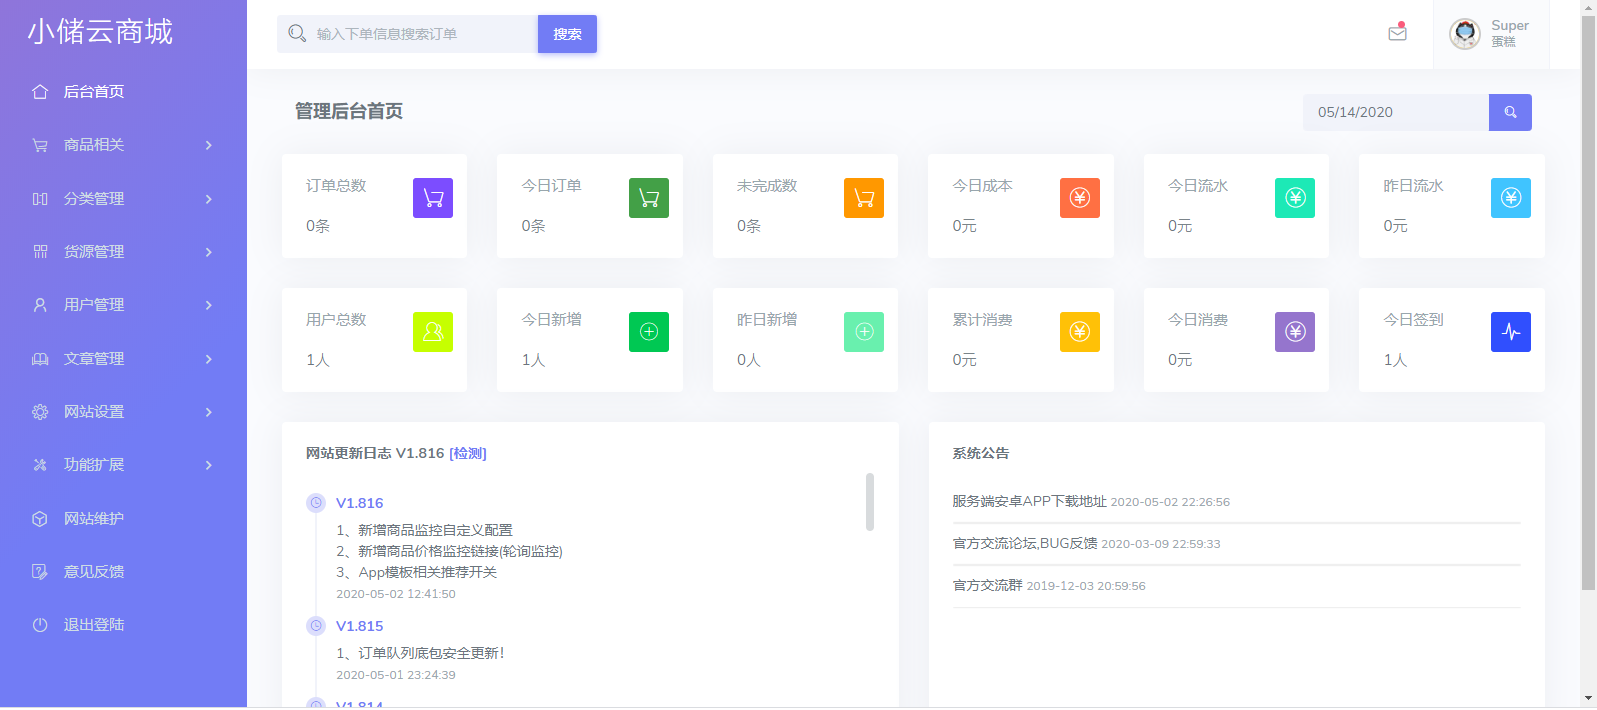Click the green cart icon for 今日订单
The image size is (1597, 710).
(648, 198)
